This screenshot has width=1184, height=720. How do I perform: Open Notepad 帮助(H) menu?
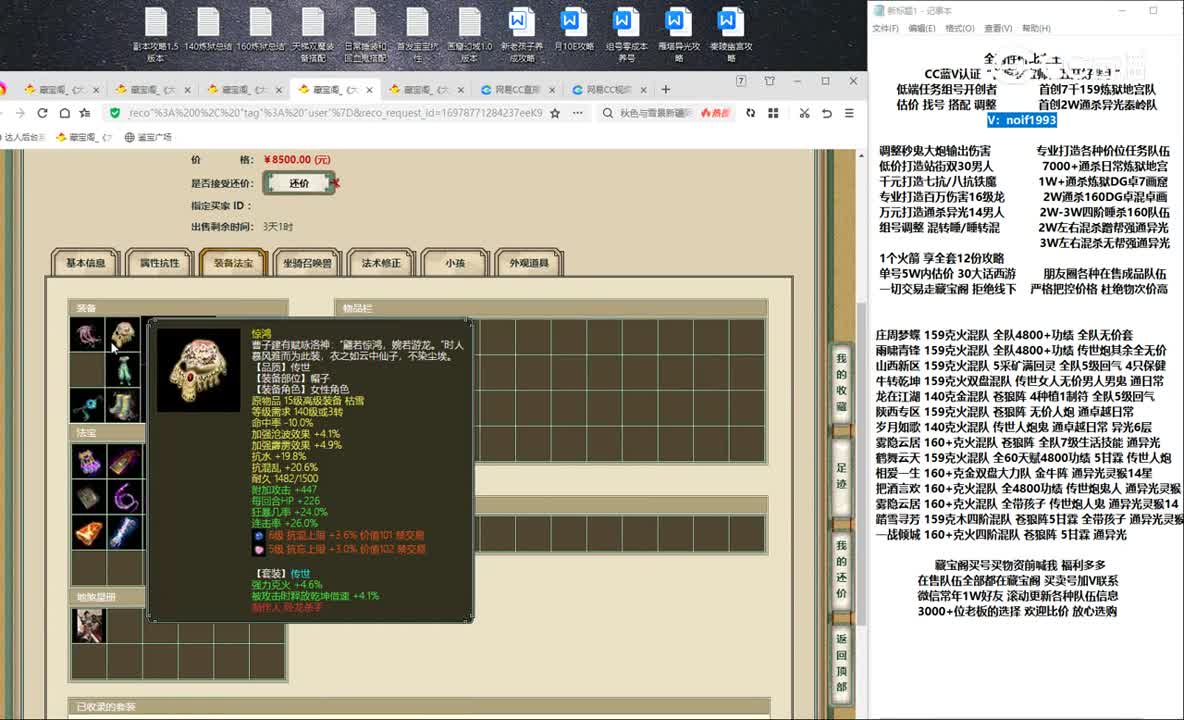pos(1036,29)
